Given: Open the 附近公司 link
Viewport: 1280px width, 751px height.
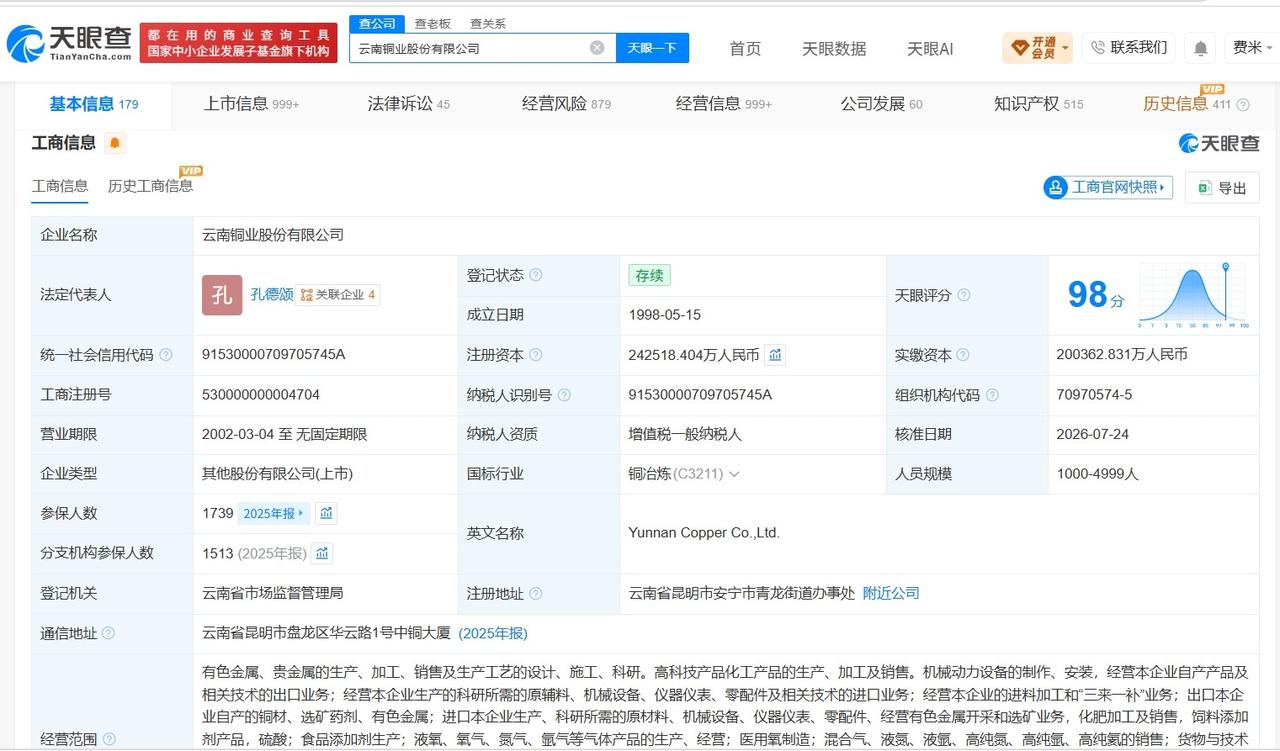Looking at the screenshot, I should click(891, 593).
